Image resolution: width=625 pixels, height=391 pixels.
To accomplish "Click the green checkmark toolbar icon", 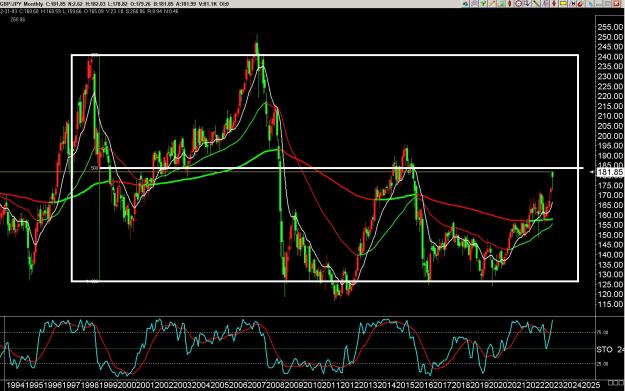I will point(483,4).
